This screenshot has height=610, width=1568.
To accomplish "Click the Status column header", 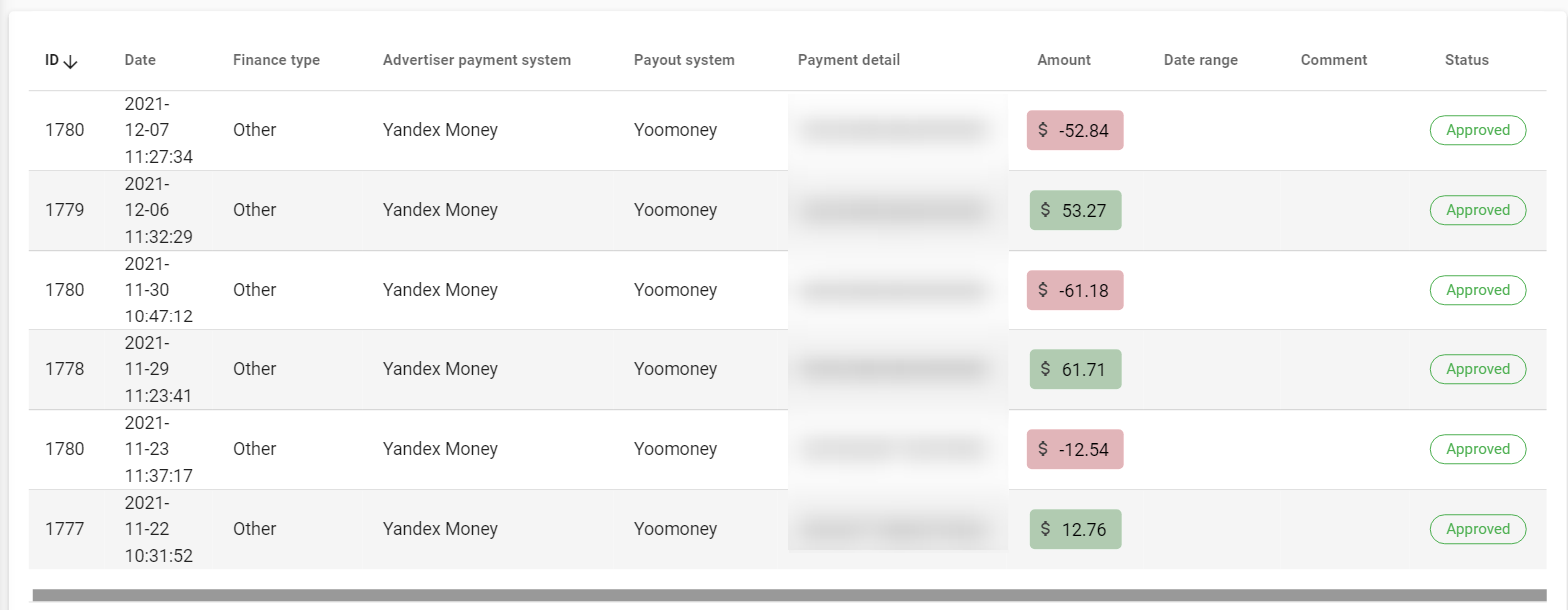I will coord(1466,60).
